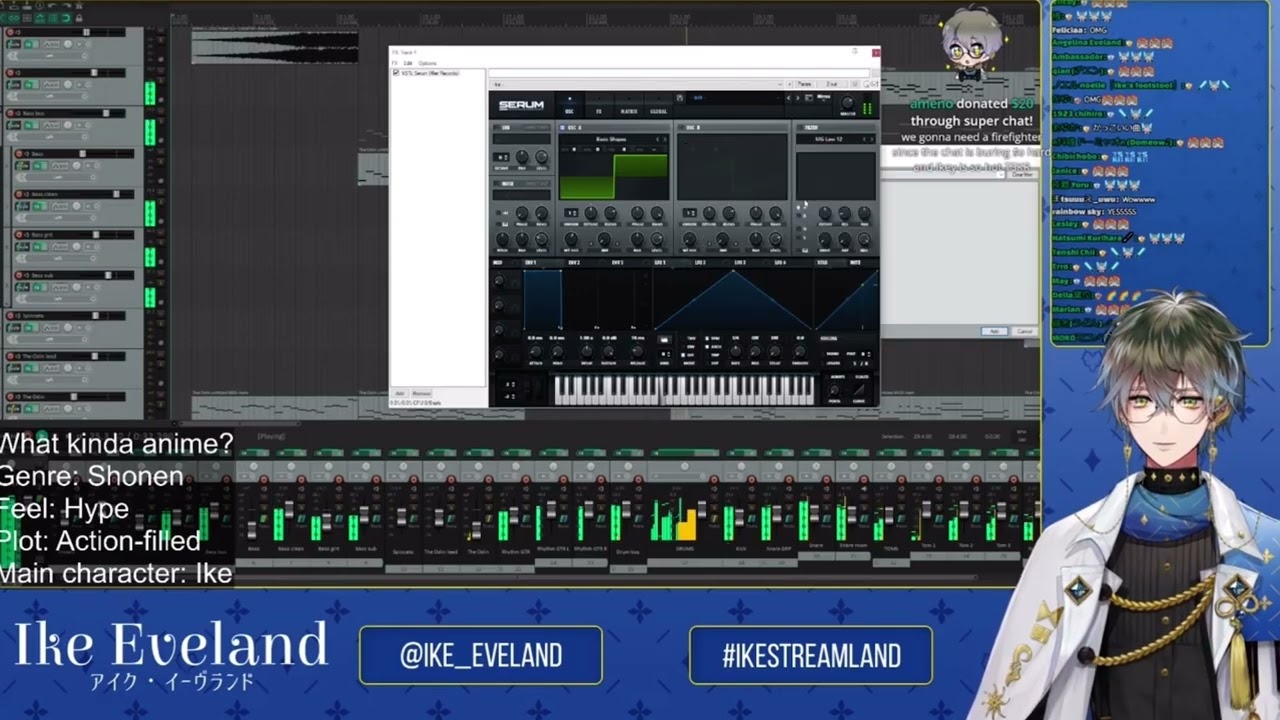Toggle the SUB oscillator enable switch
The width and height of the screenshot is (1280, 720).
pos(496,128)
